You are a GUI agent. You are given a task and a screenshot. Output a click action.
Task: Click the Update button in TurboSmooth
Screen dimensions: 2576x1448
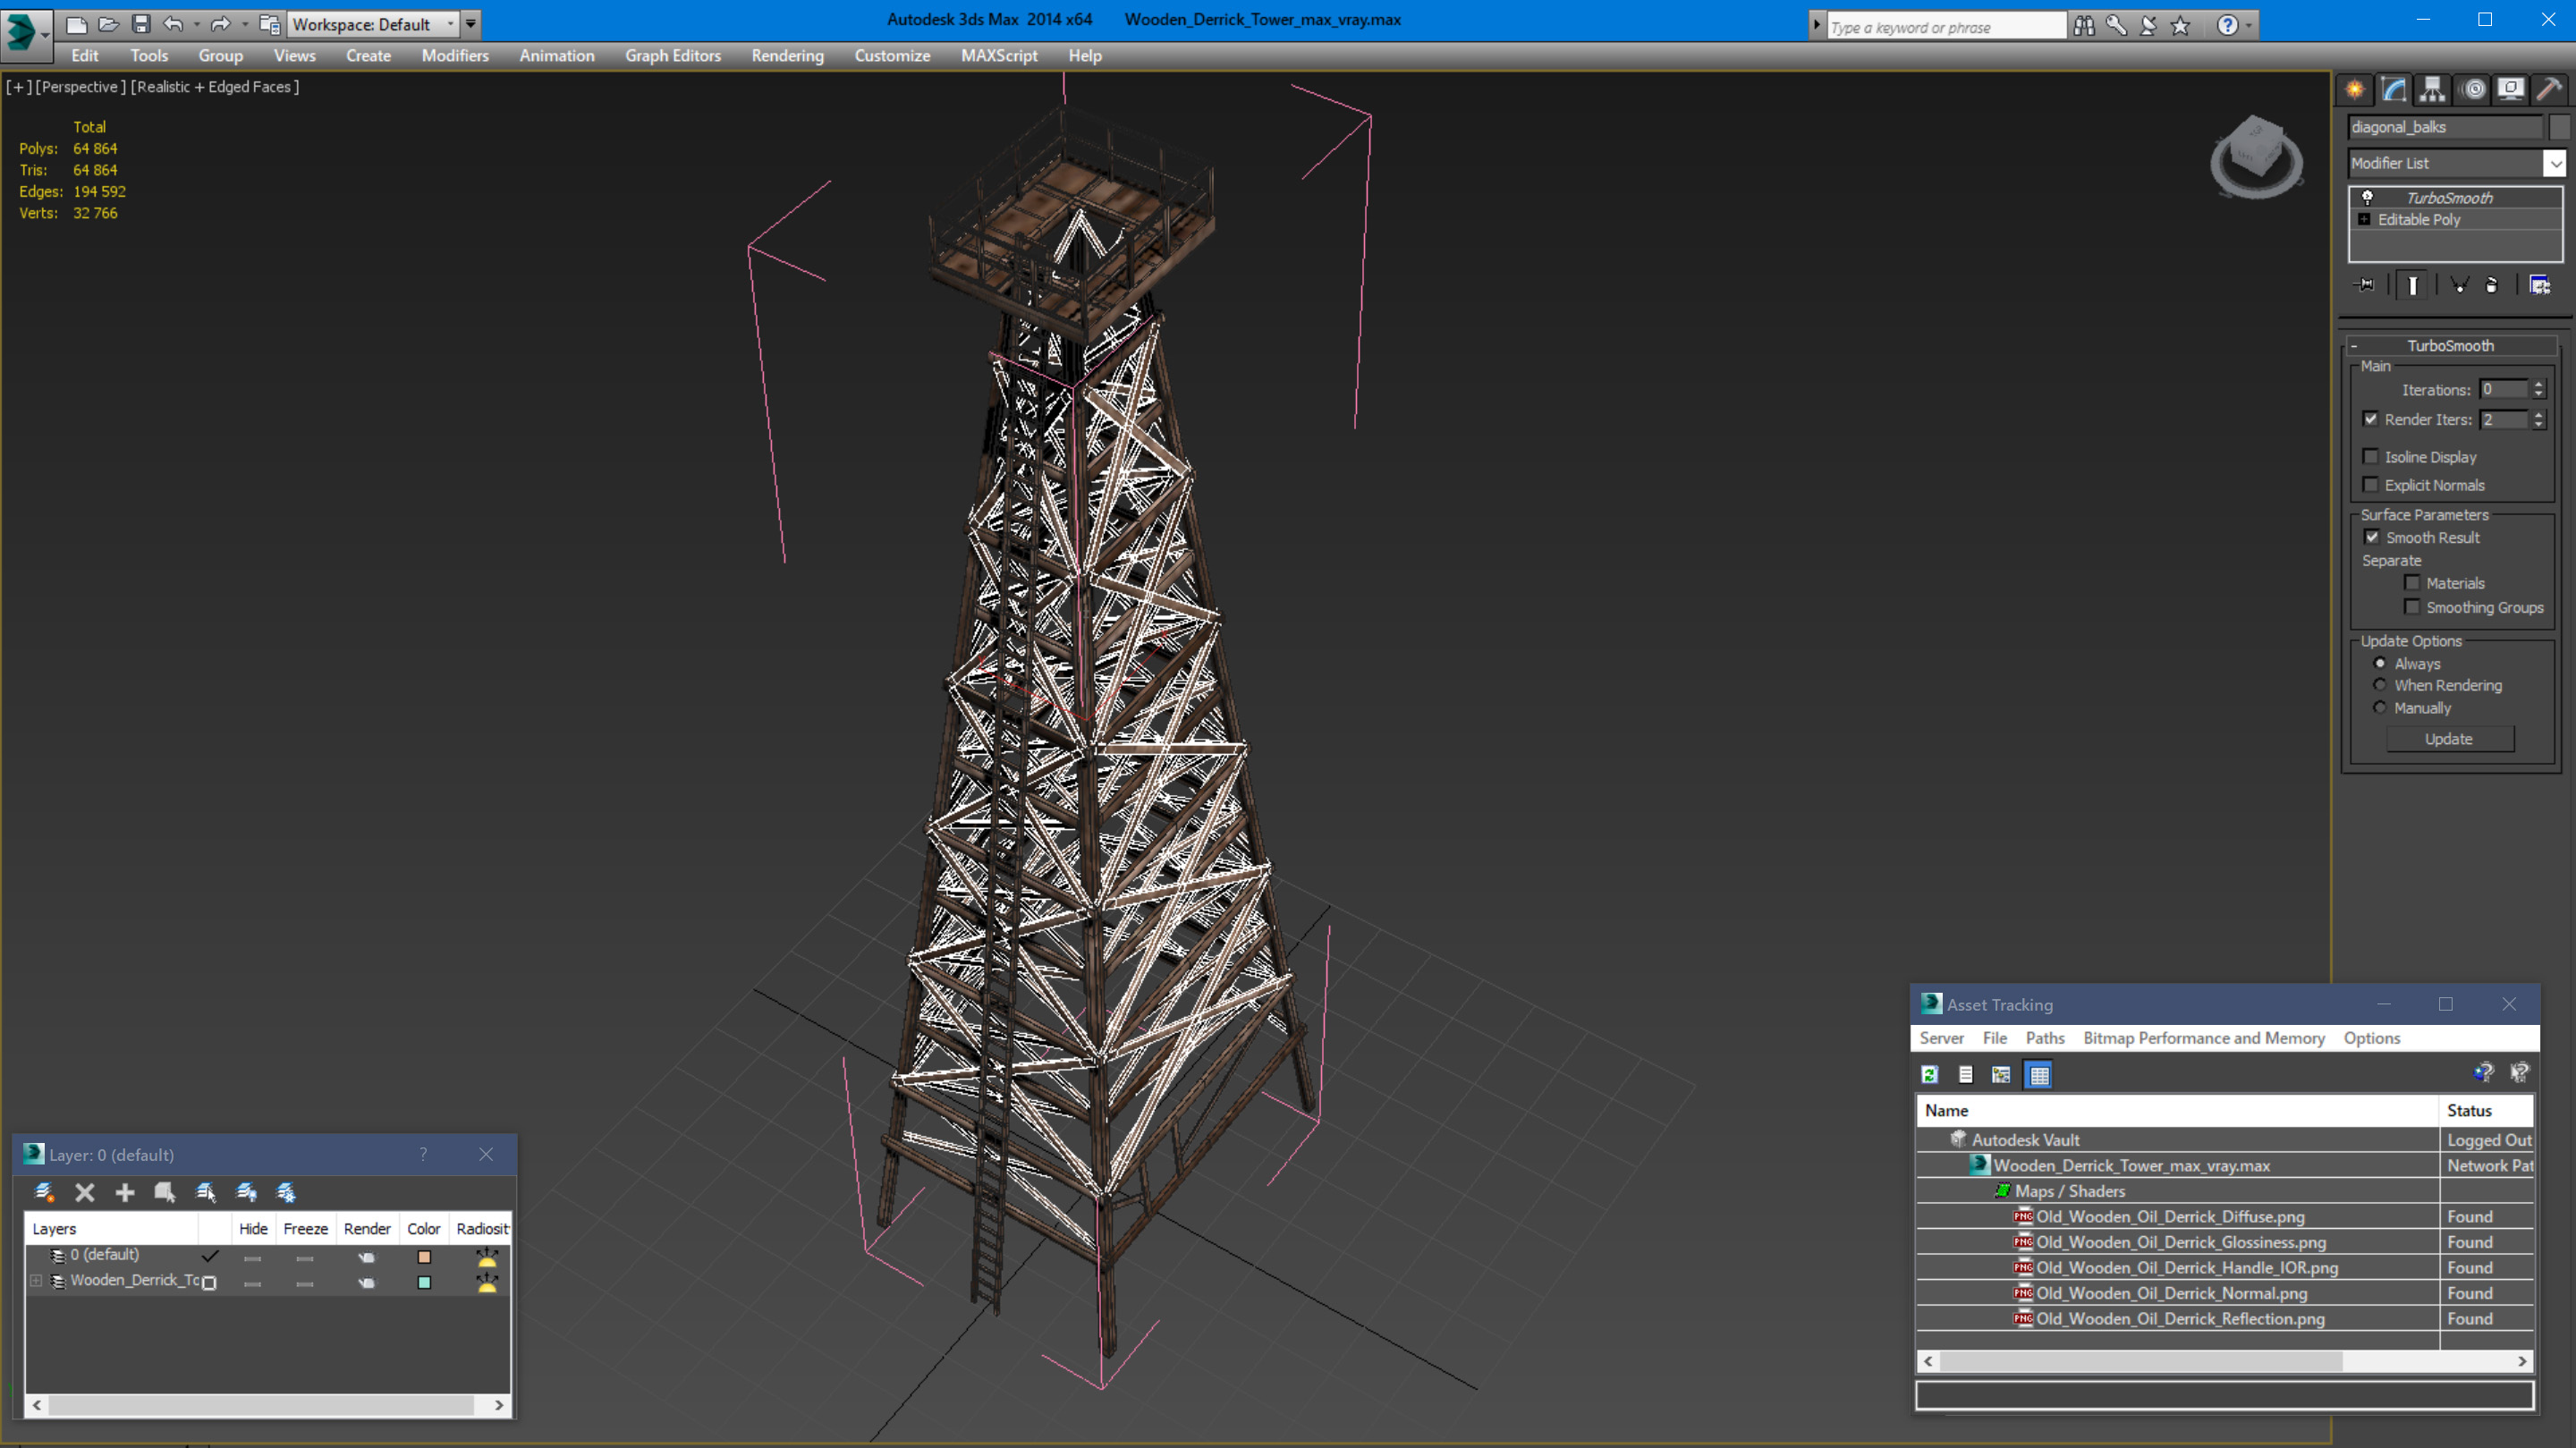(x=2449, y=739)
